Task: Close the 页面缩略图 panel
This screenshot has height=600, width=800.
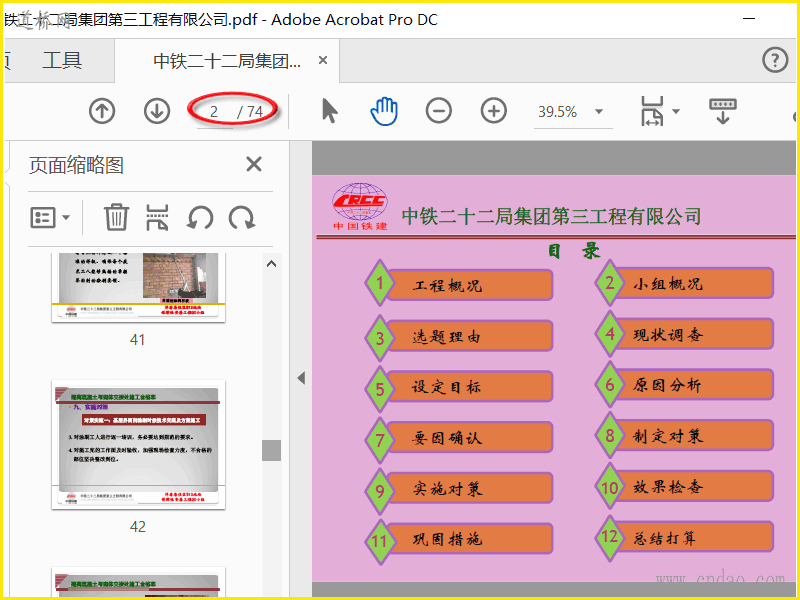Action: (x=254, y=165)
